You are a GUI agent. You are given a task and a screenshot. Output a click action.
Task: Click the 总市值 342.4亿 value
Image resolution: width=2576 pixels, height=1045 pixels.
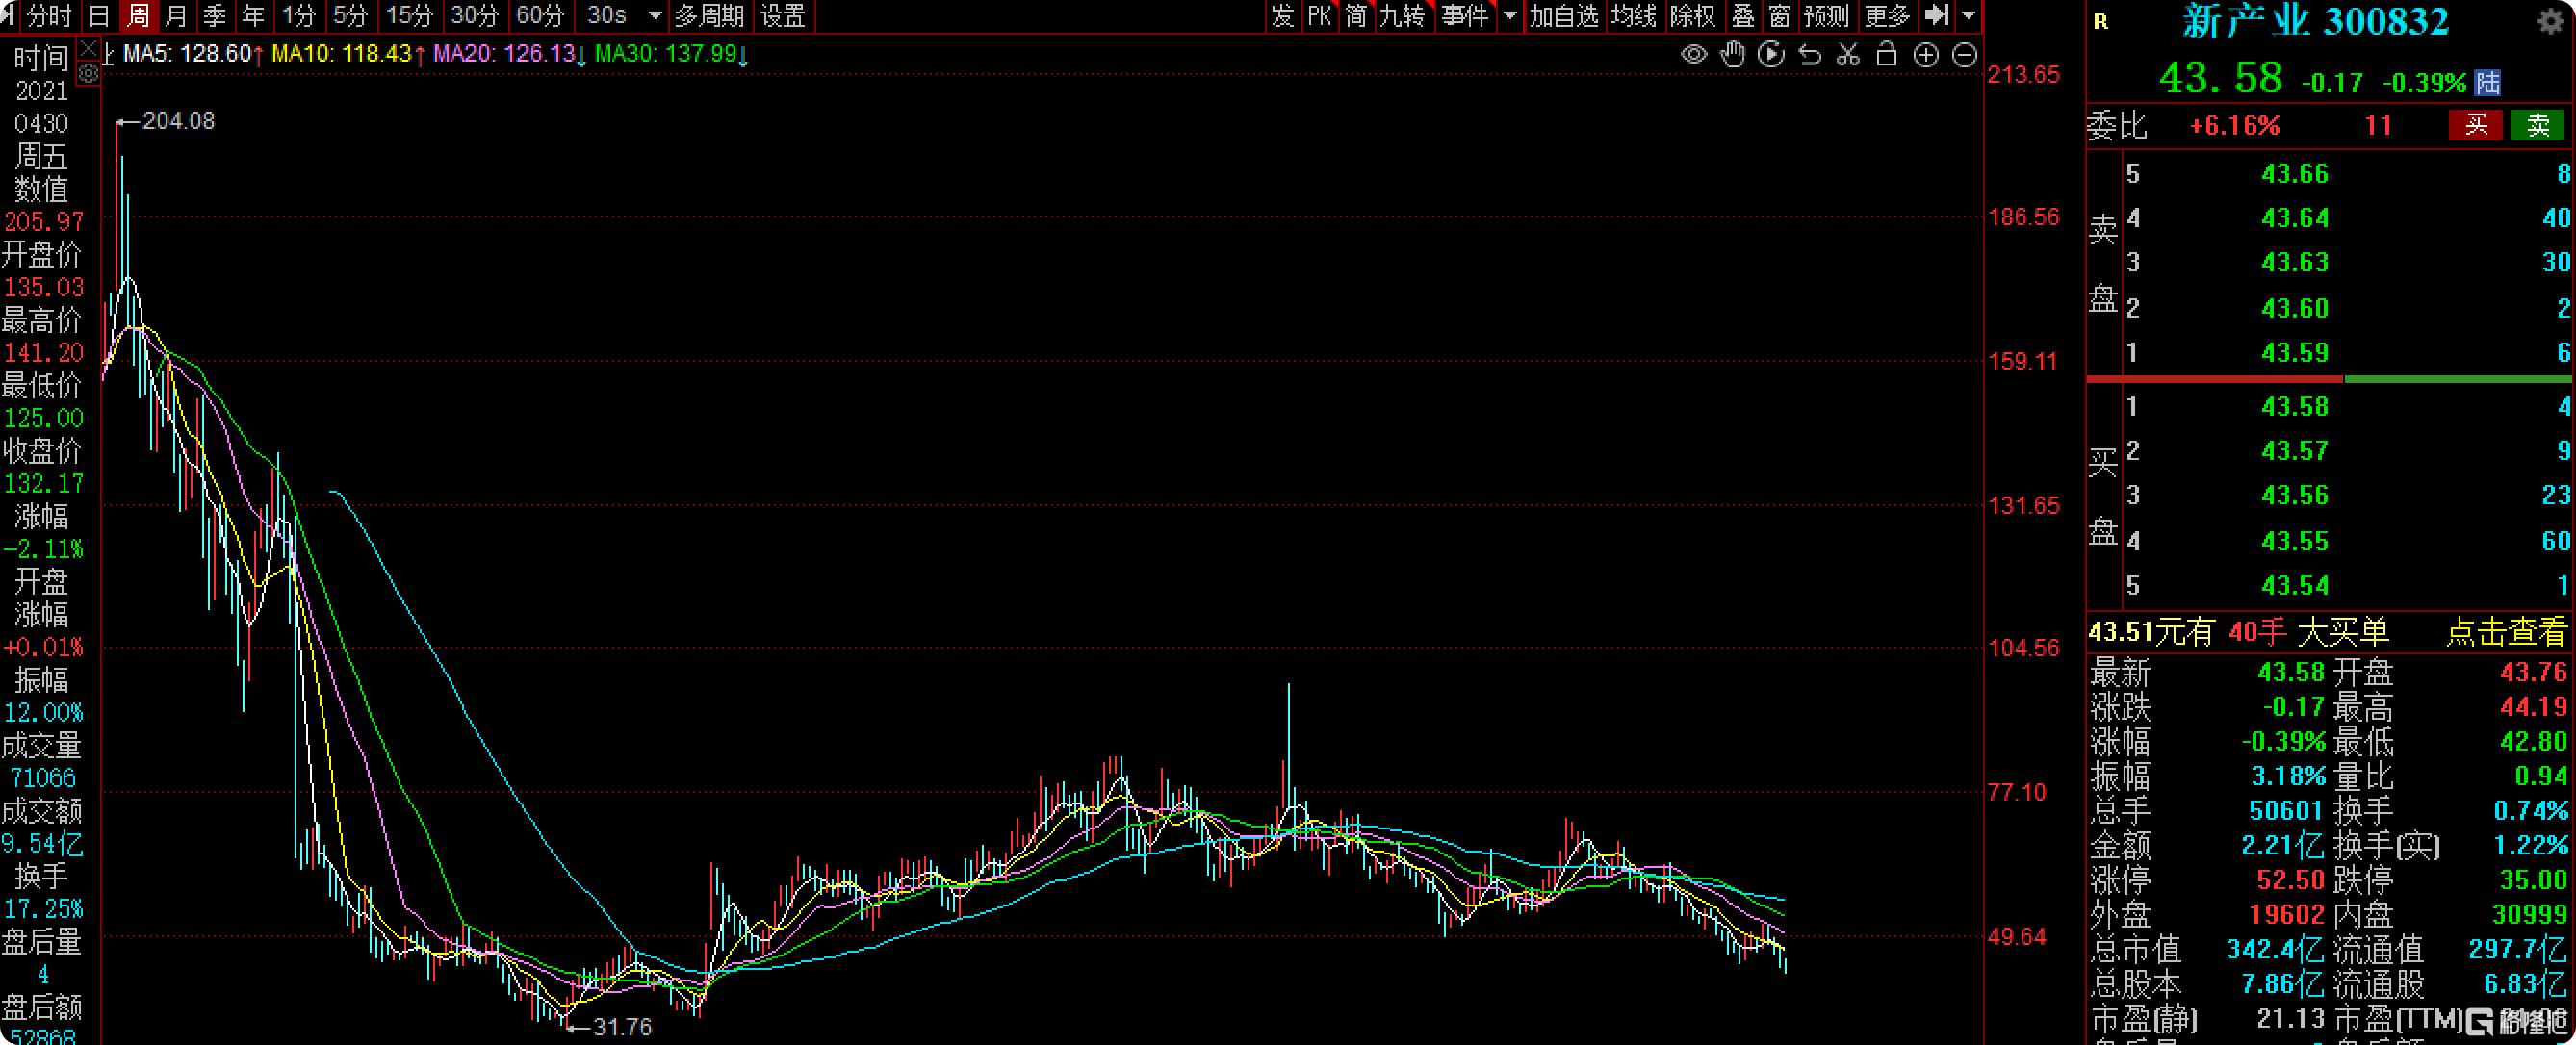tap(2275, 949)
